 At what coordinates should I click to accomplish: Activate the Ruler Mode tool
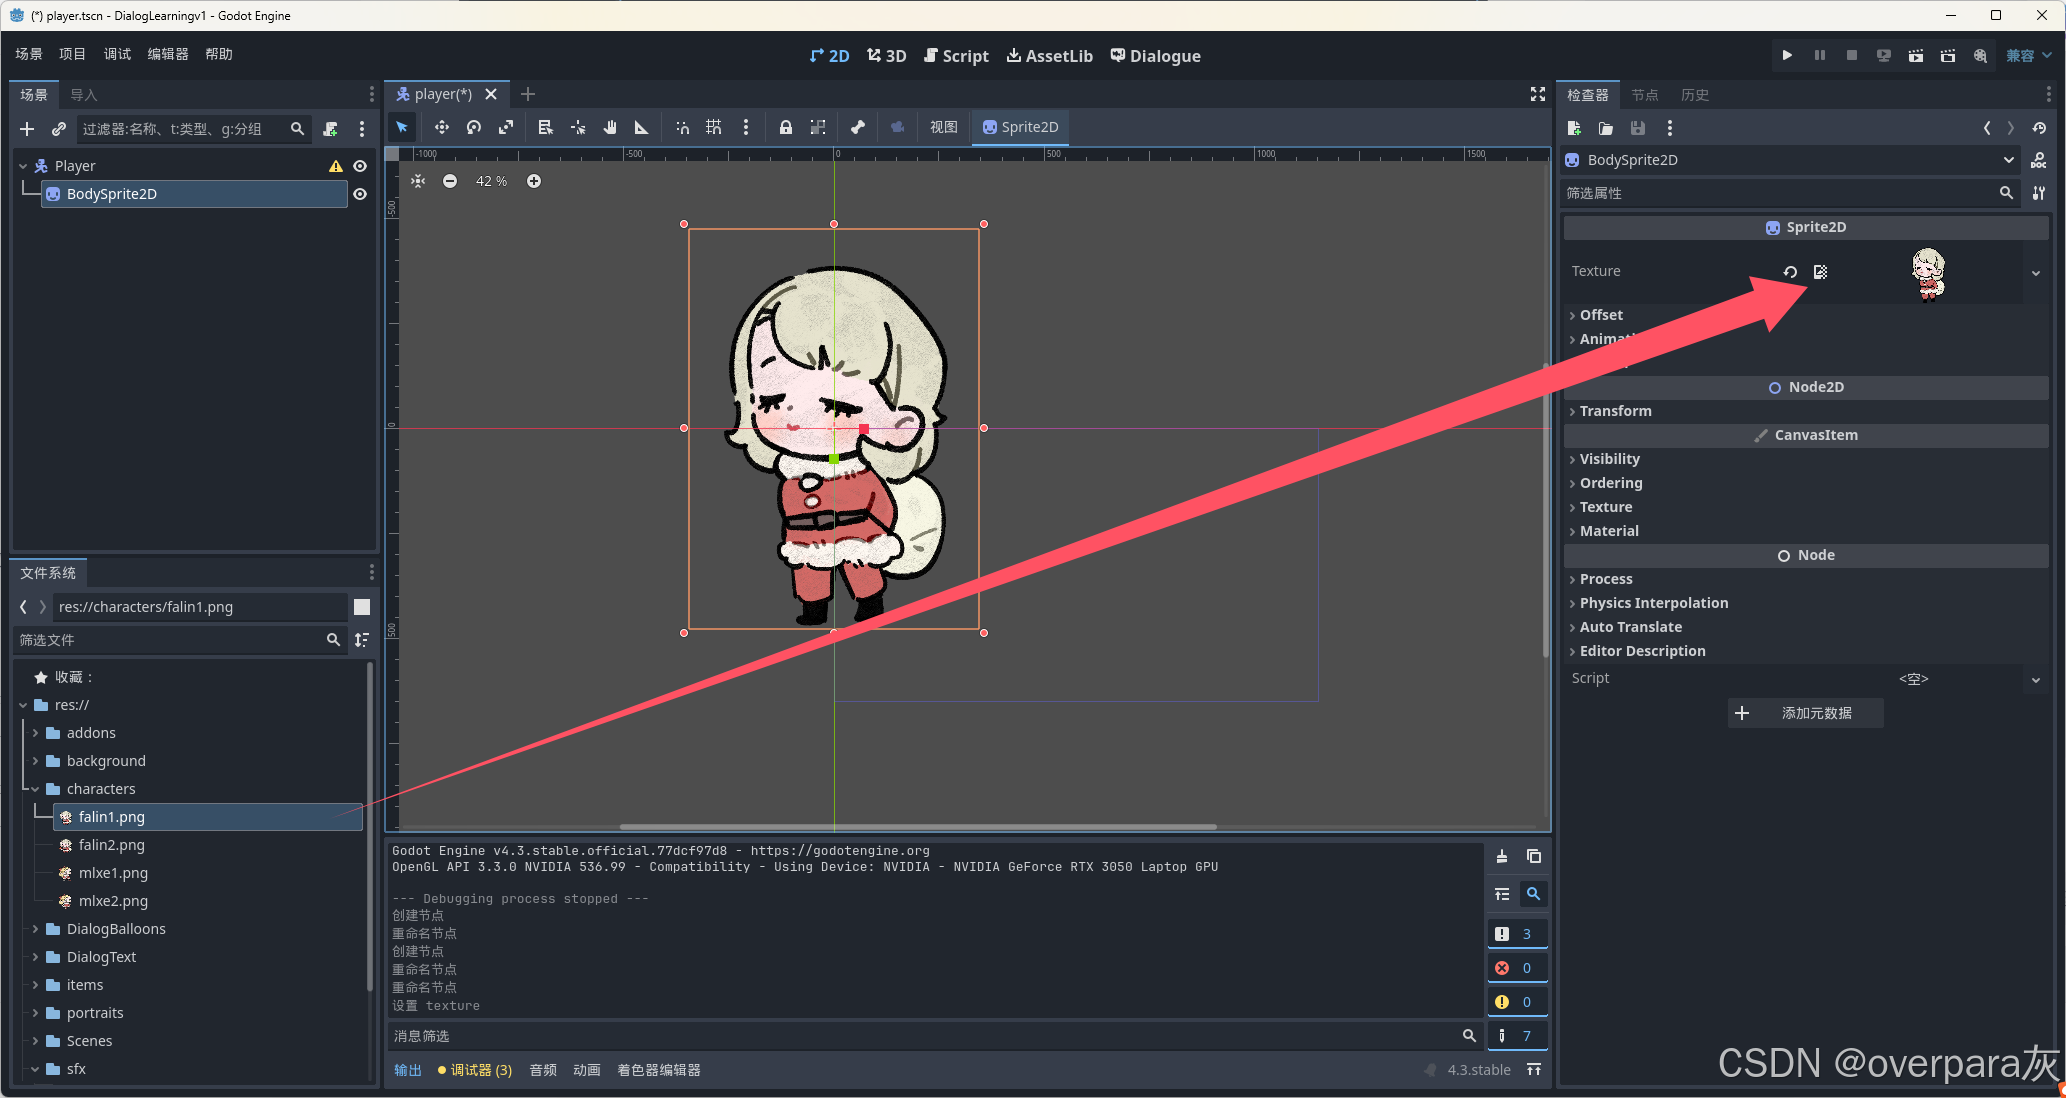pos(642,127)
